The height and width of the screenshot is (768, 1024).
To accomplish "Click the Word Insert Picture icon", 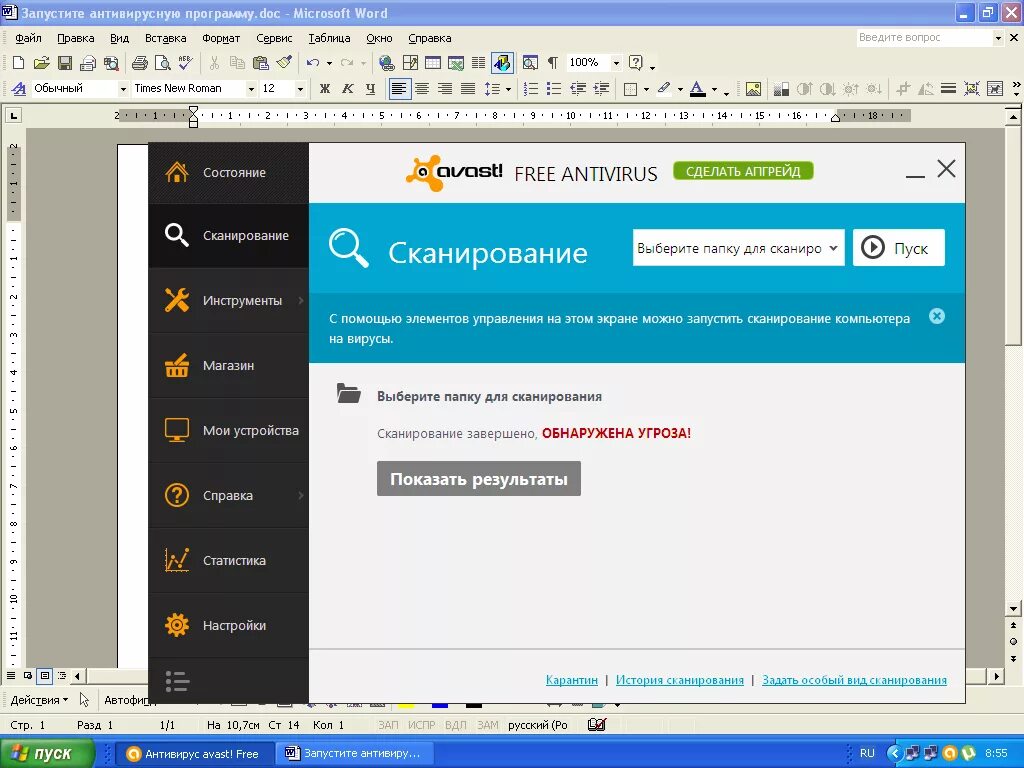I will [x=753, y=88].
